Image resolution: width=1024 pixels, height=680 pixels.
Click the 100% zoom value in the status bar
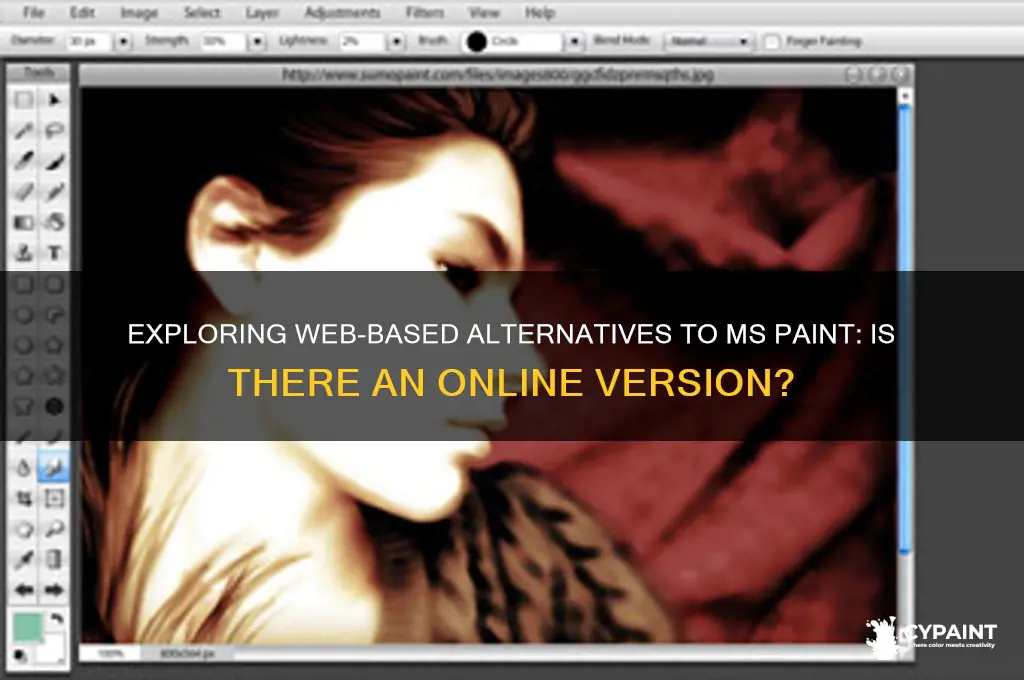pyautogui.click(x=109, y=653)
